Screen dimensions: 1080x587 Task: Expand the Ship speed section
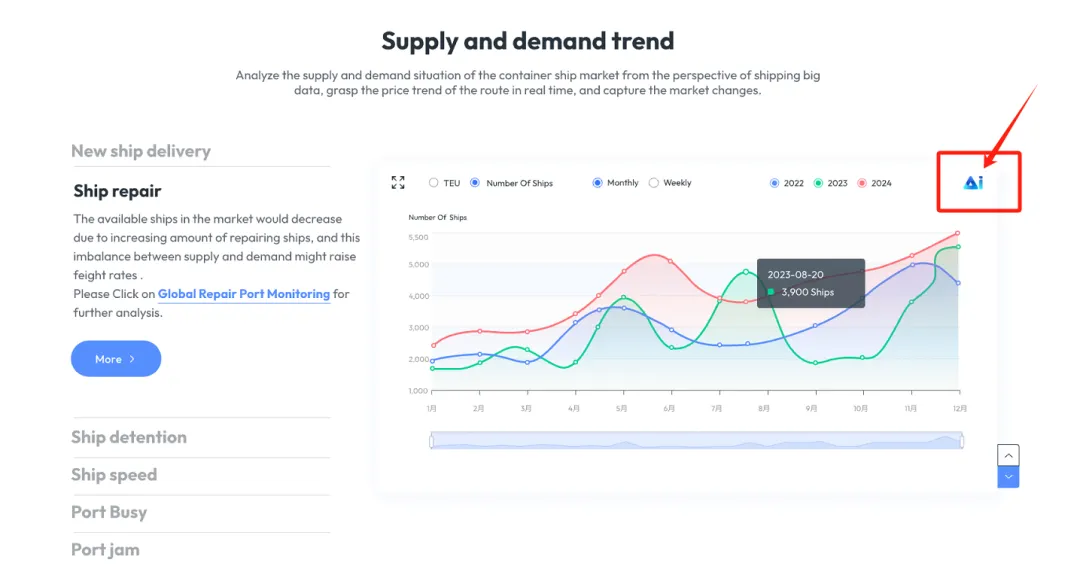coord(114,475)
